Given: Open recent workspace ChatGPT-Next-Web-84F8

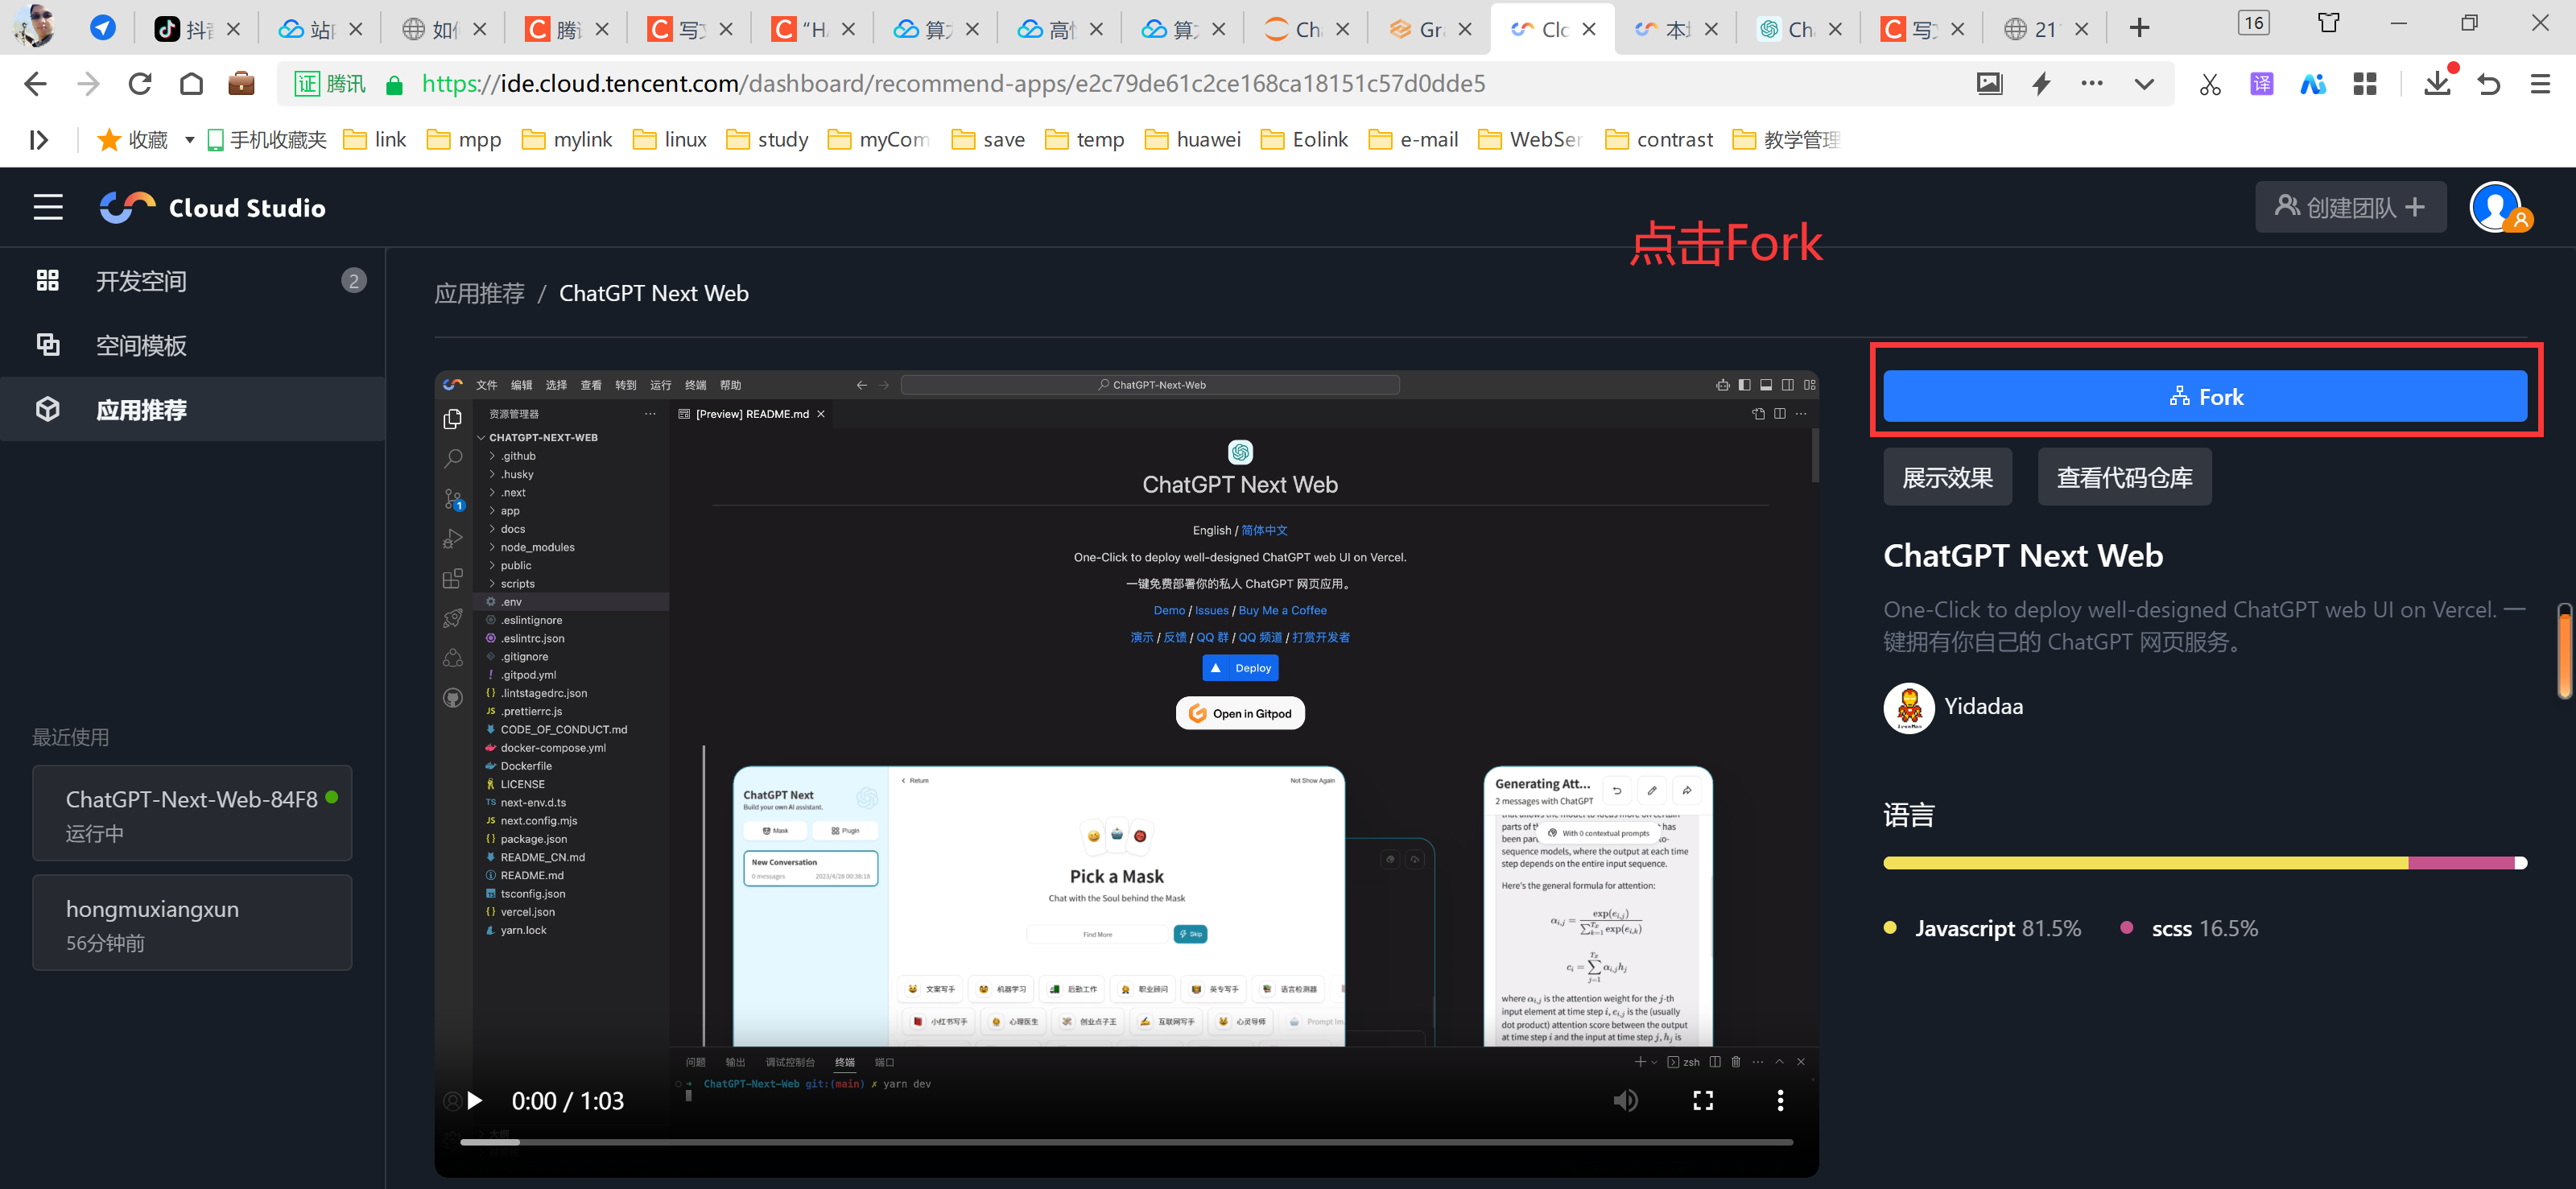Looking at the screenshot, I should (192, 813).
